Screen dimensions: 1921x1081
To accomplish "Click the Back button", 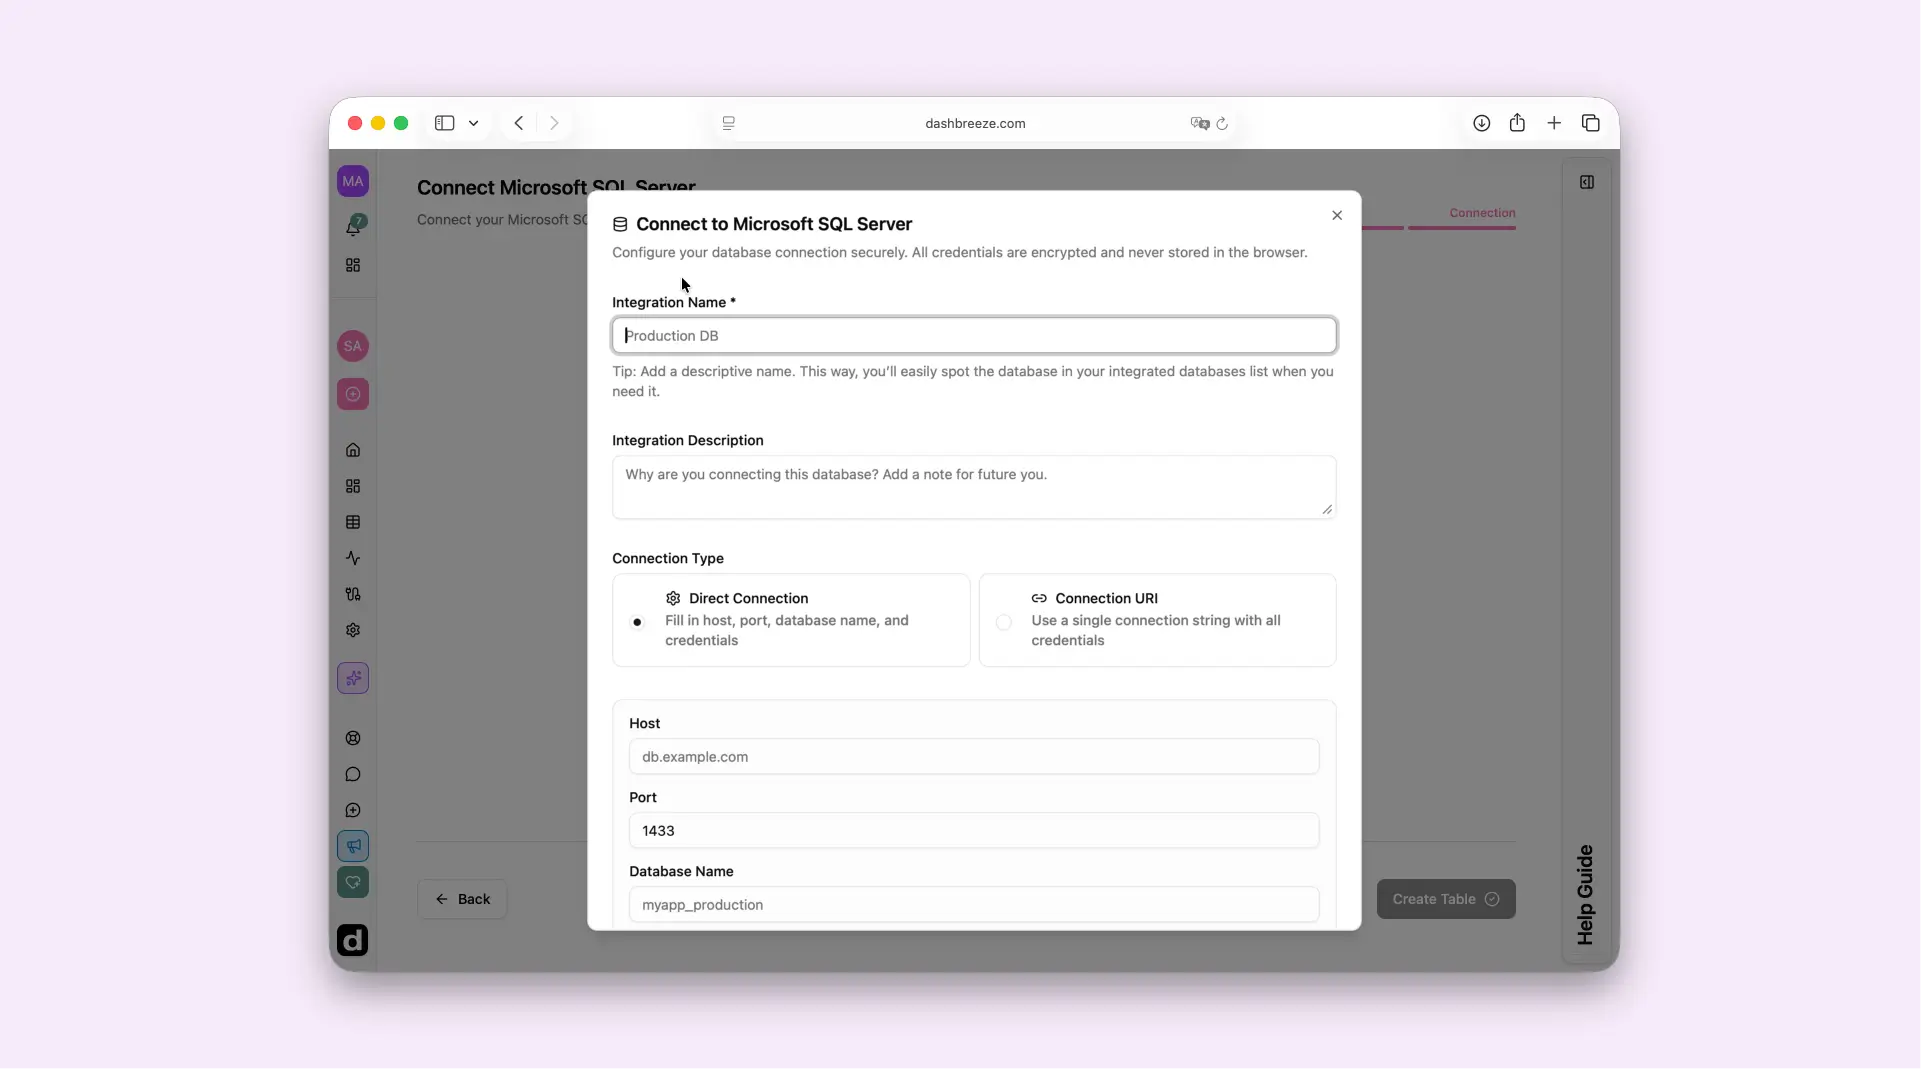I will pos(462,899).
